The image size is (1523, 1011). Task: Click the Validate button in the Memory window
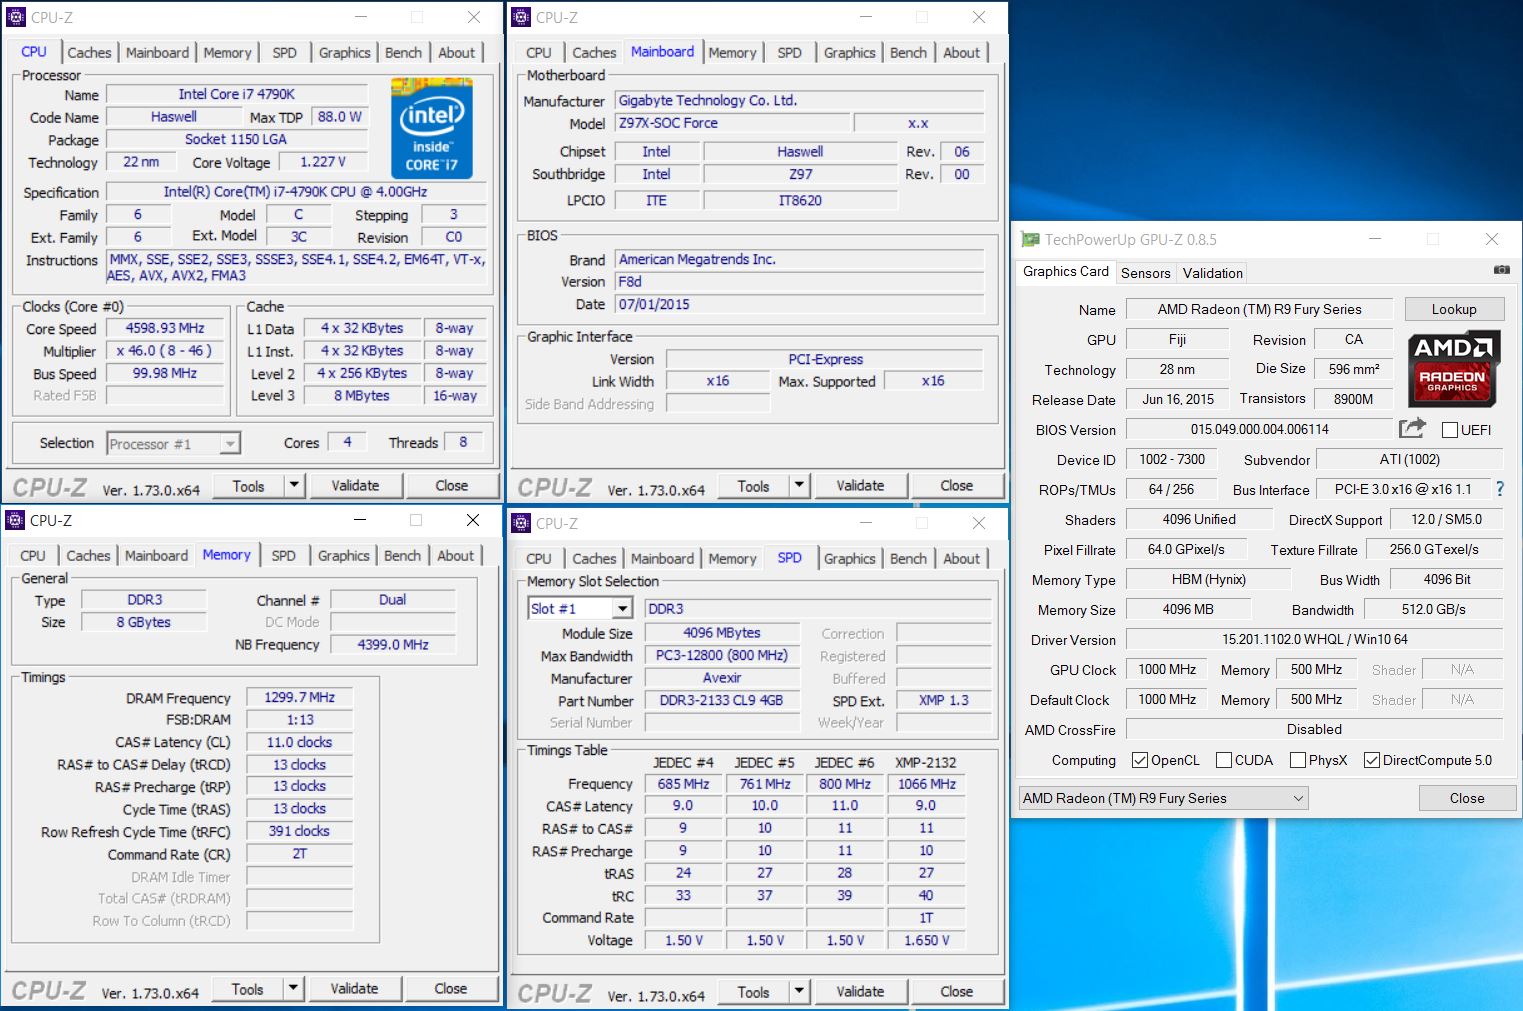point(354,989)
